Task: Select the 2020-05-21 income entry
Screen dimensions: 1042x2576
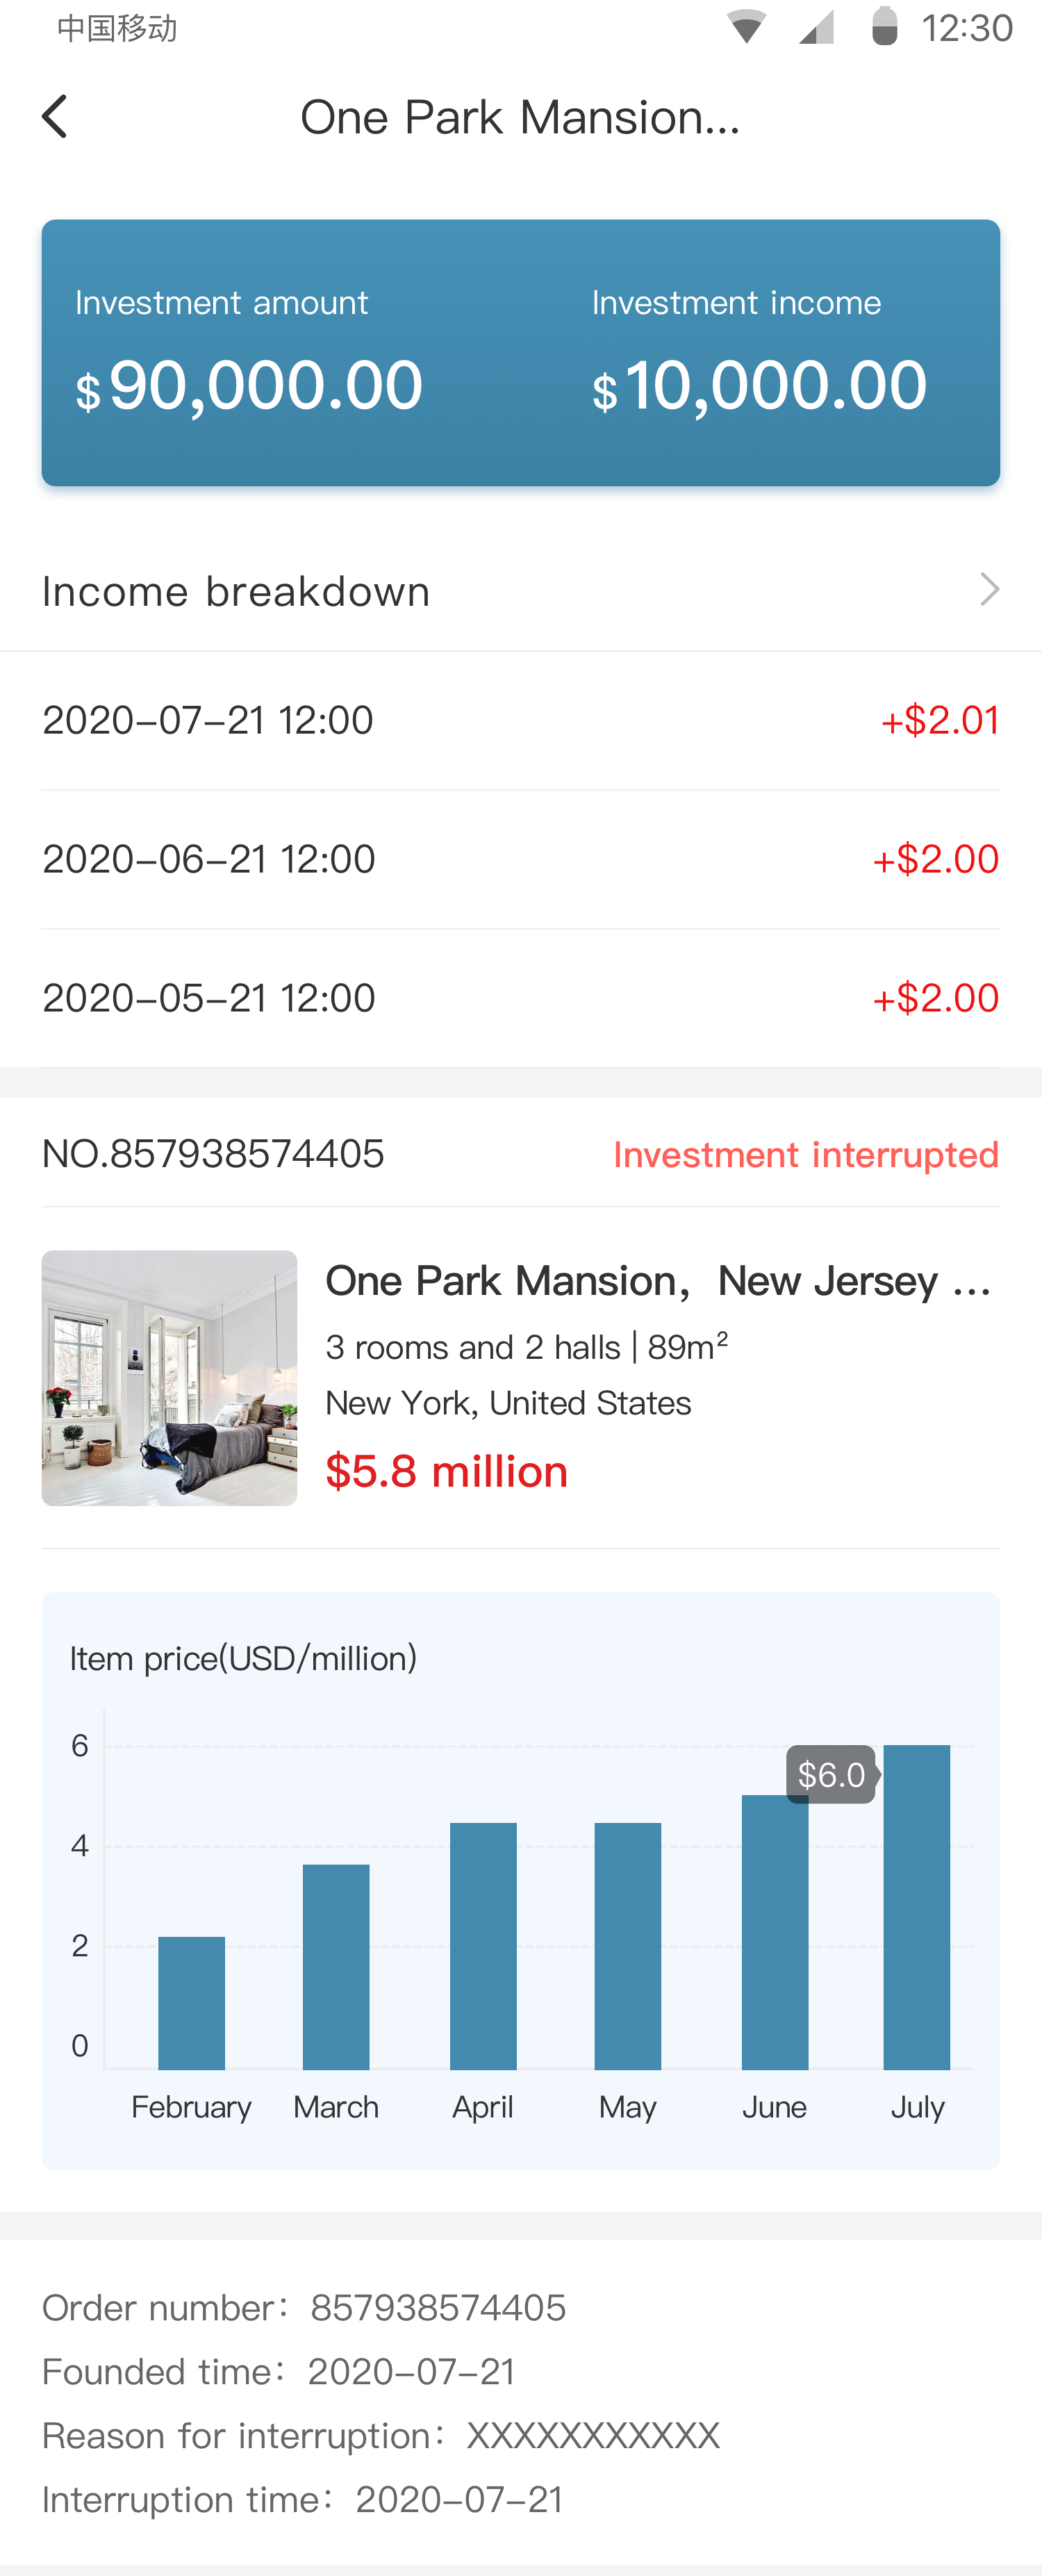Action: coord(520,998)
